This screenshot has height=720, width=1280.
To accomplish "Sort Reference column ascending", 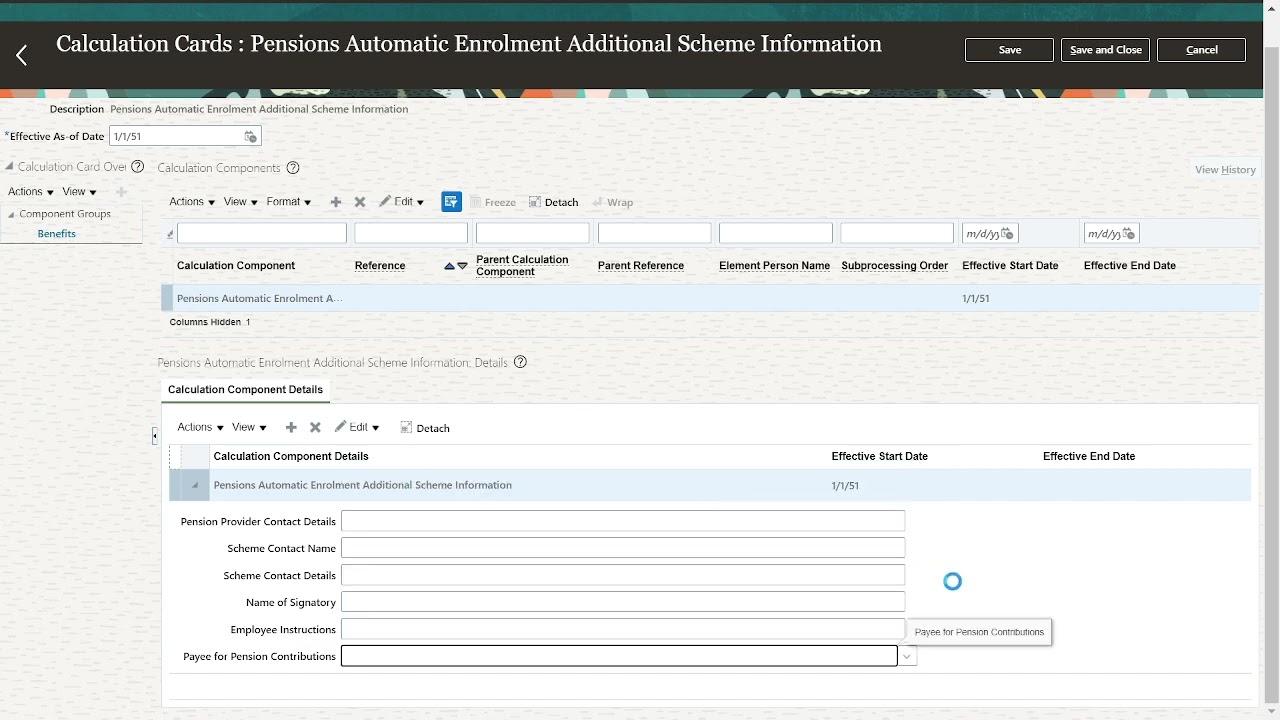I will pos(450,266).
